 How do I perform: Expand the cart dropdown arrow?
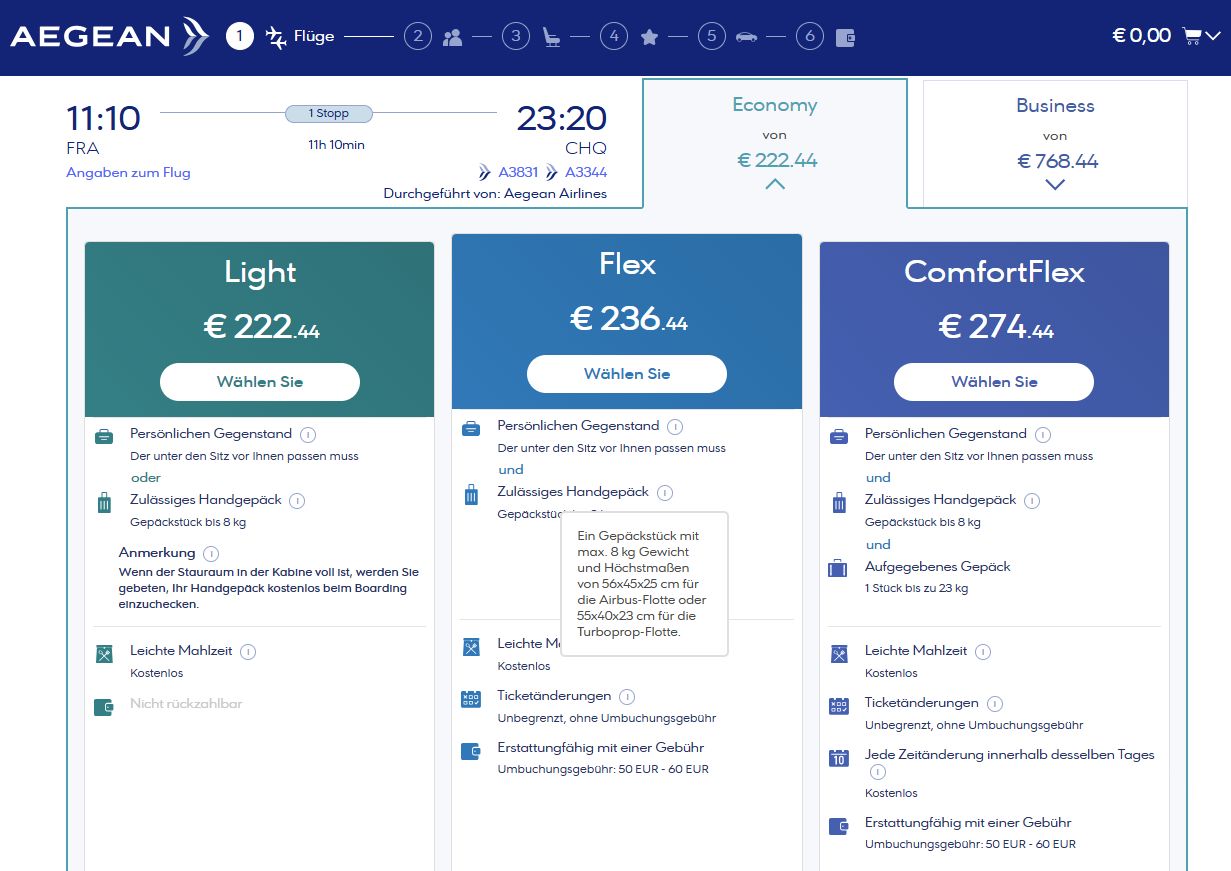coord(1213,37)
